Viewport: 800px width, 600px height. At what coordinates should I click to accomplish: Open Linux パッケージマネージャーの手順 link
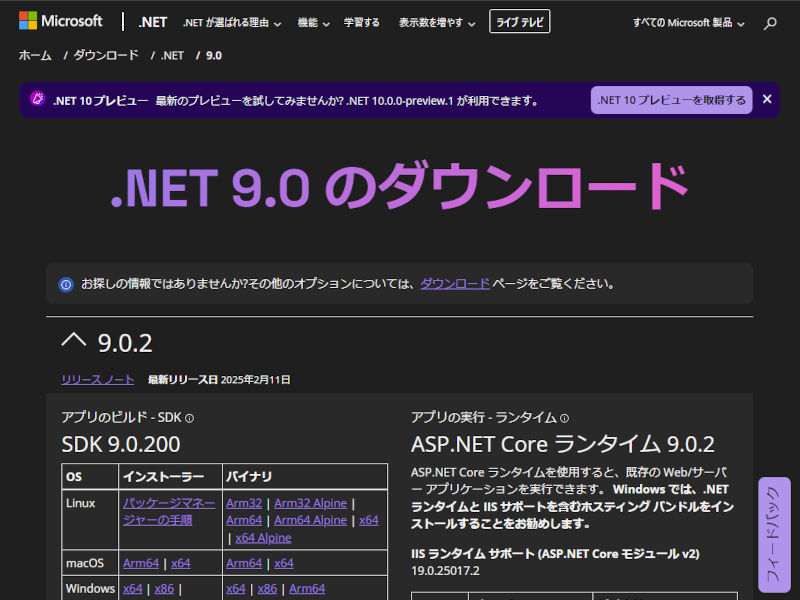pos(168,511)
